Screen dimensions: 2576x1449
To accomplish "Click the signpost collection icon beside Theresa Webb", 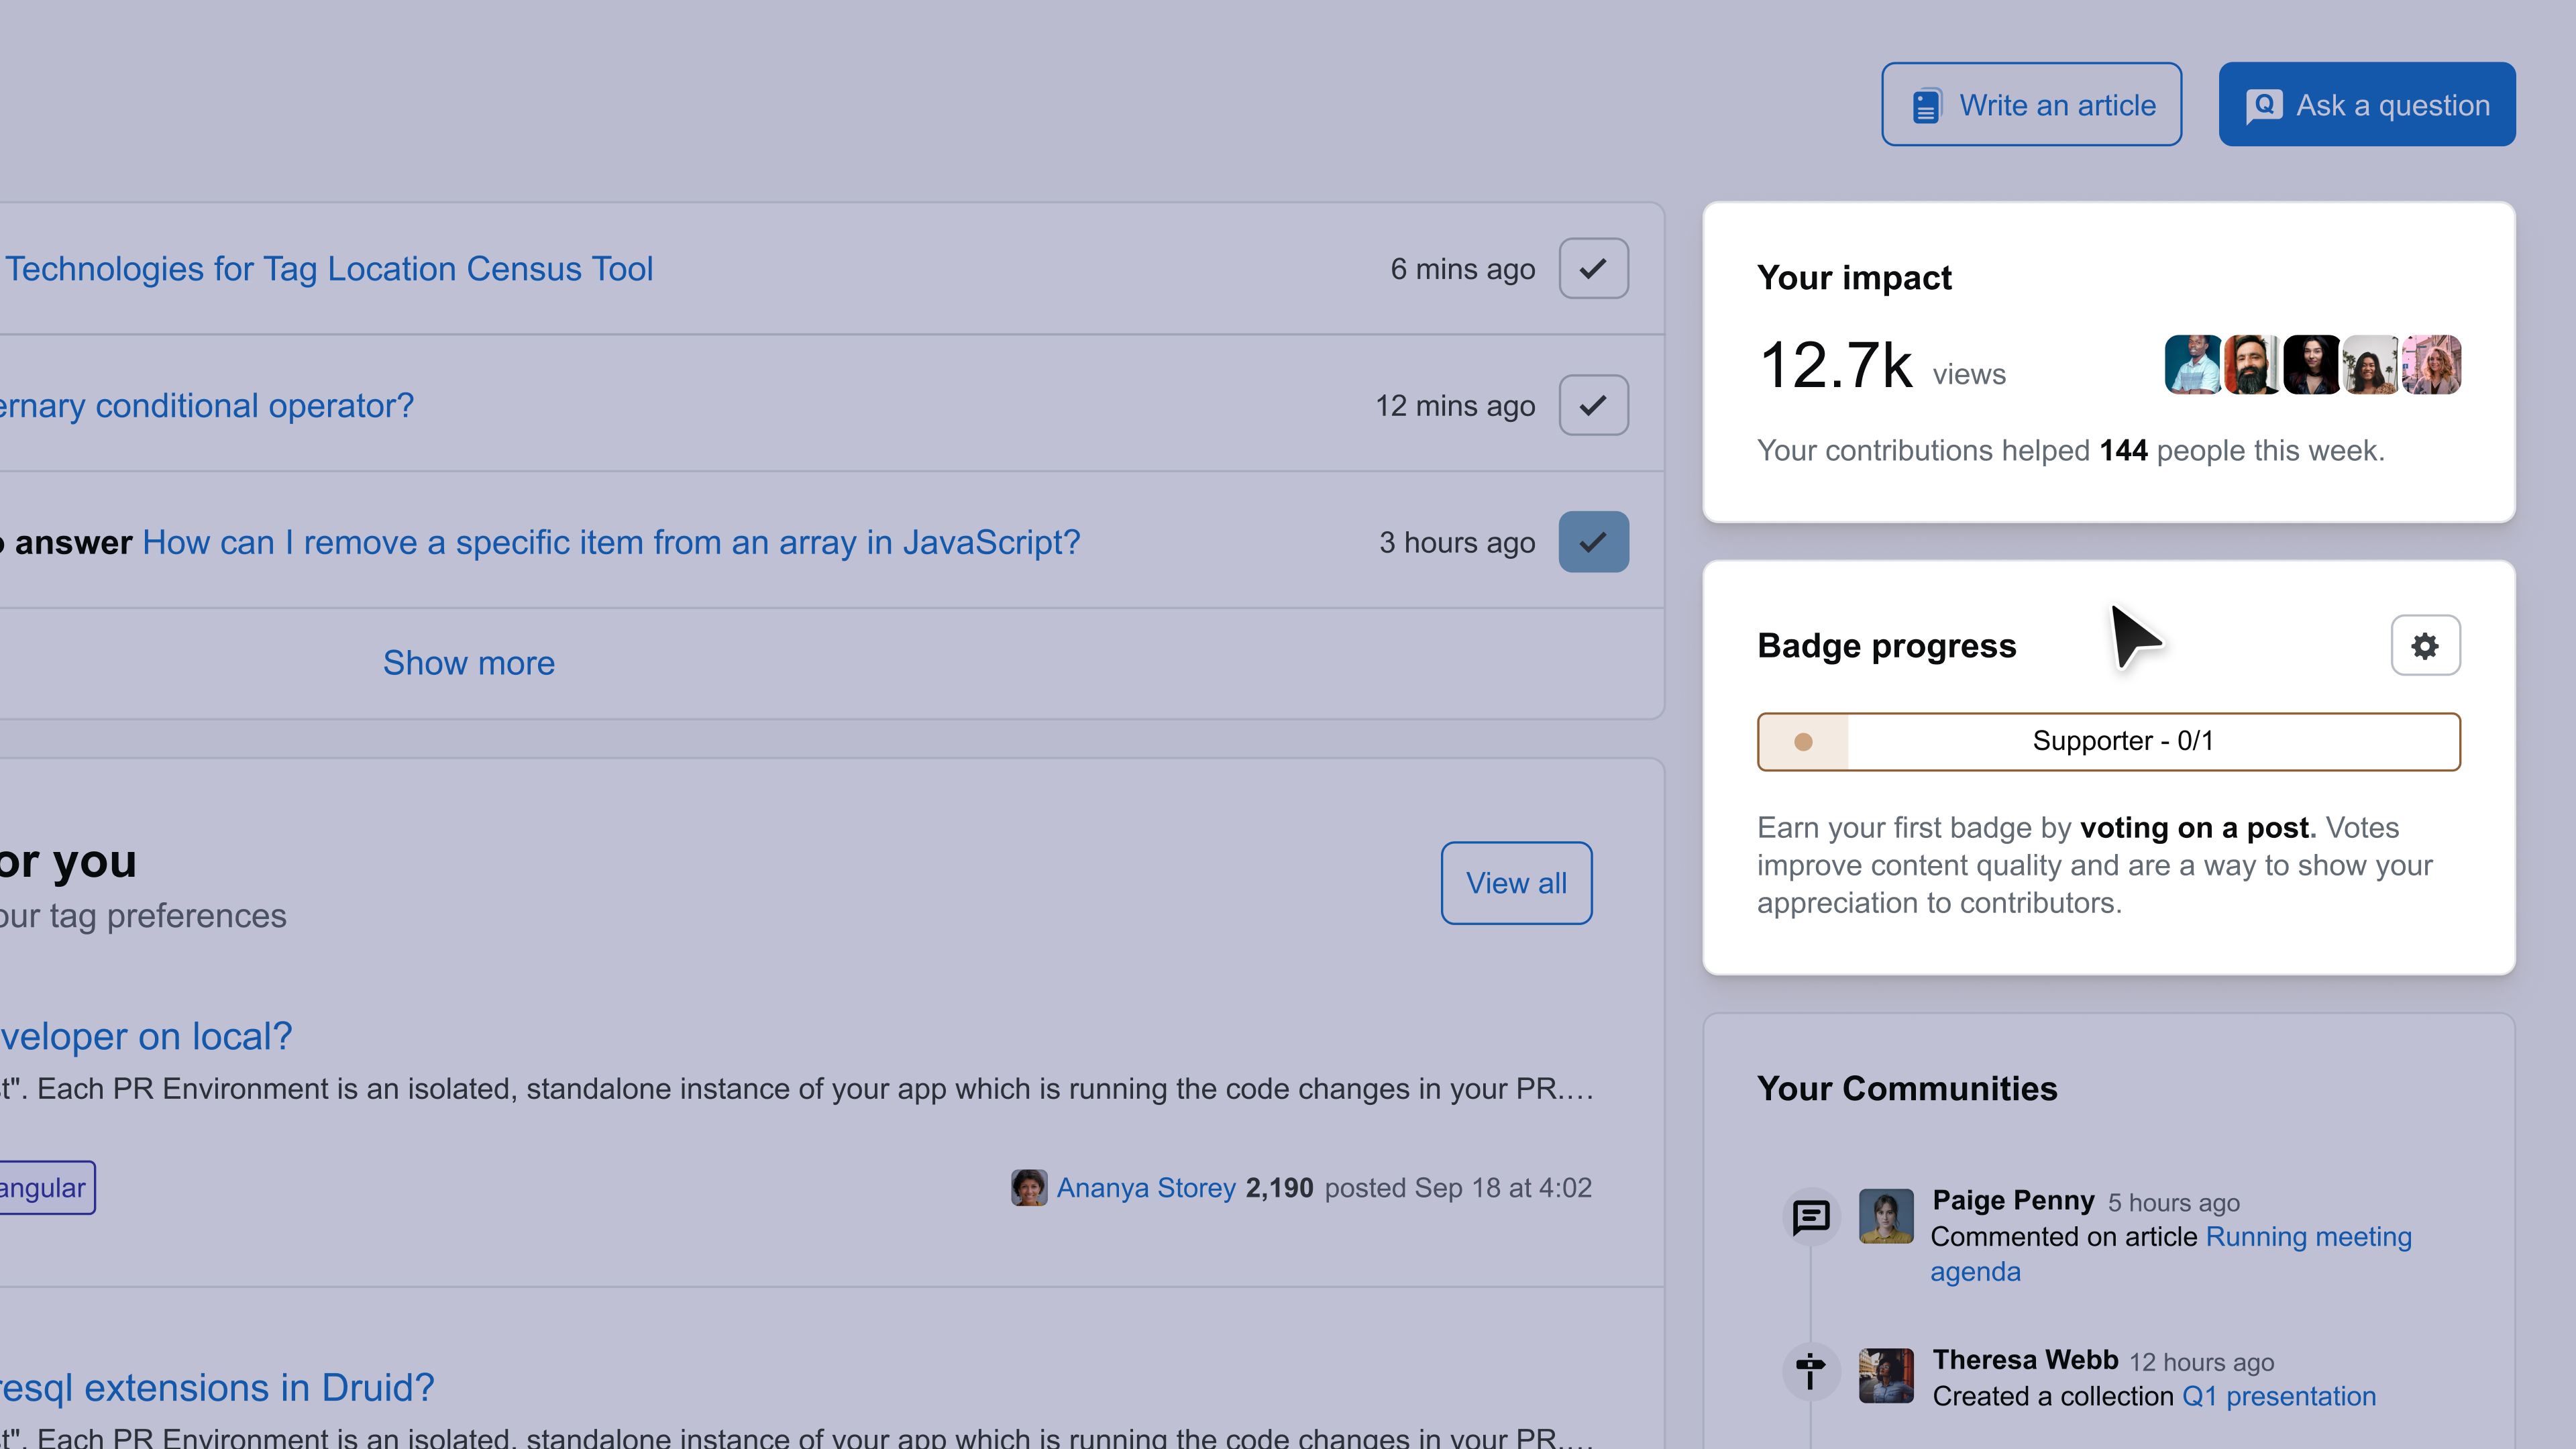I will pos(1811,1371).
